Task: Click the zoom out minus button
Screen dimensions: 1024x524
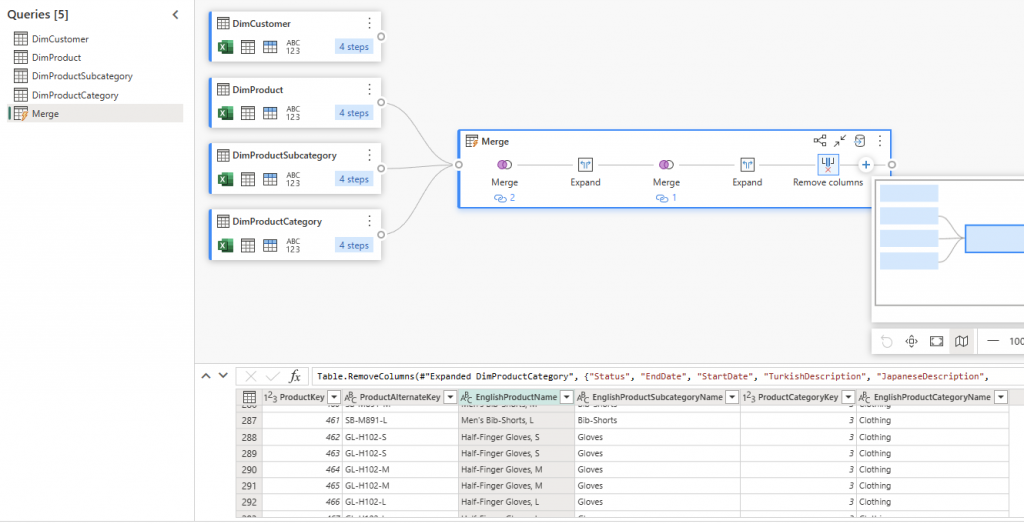Action: point(993,341)
